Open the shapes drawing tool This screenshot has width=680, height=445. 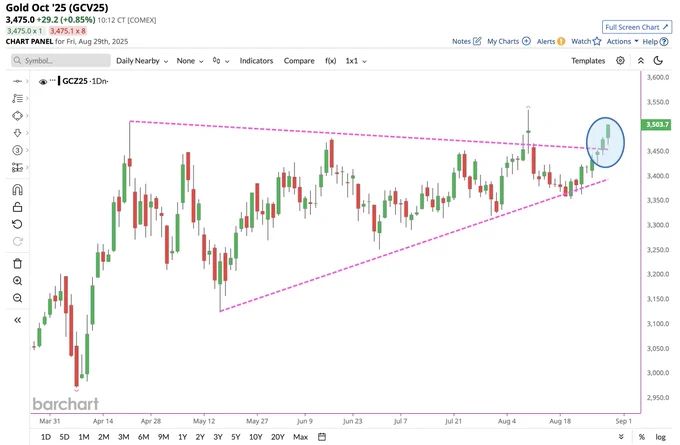click(x=17, y=116)
